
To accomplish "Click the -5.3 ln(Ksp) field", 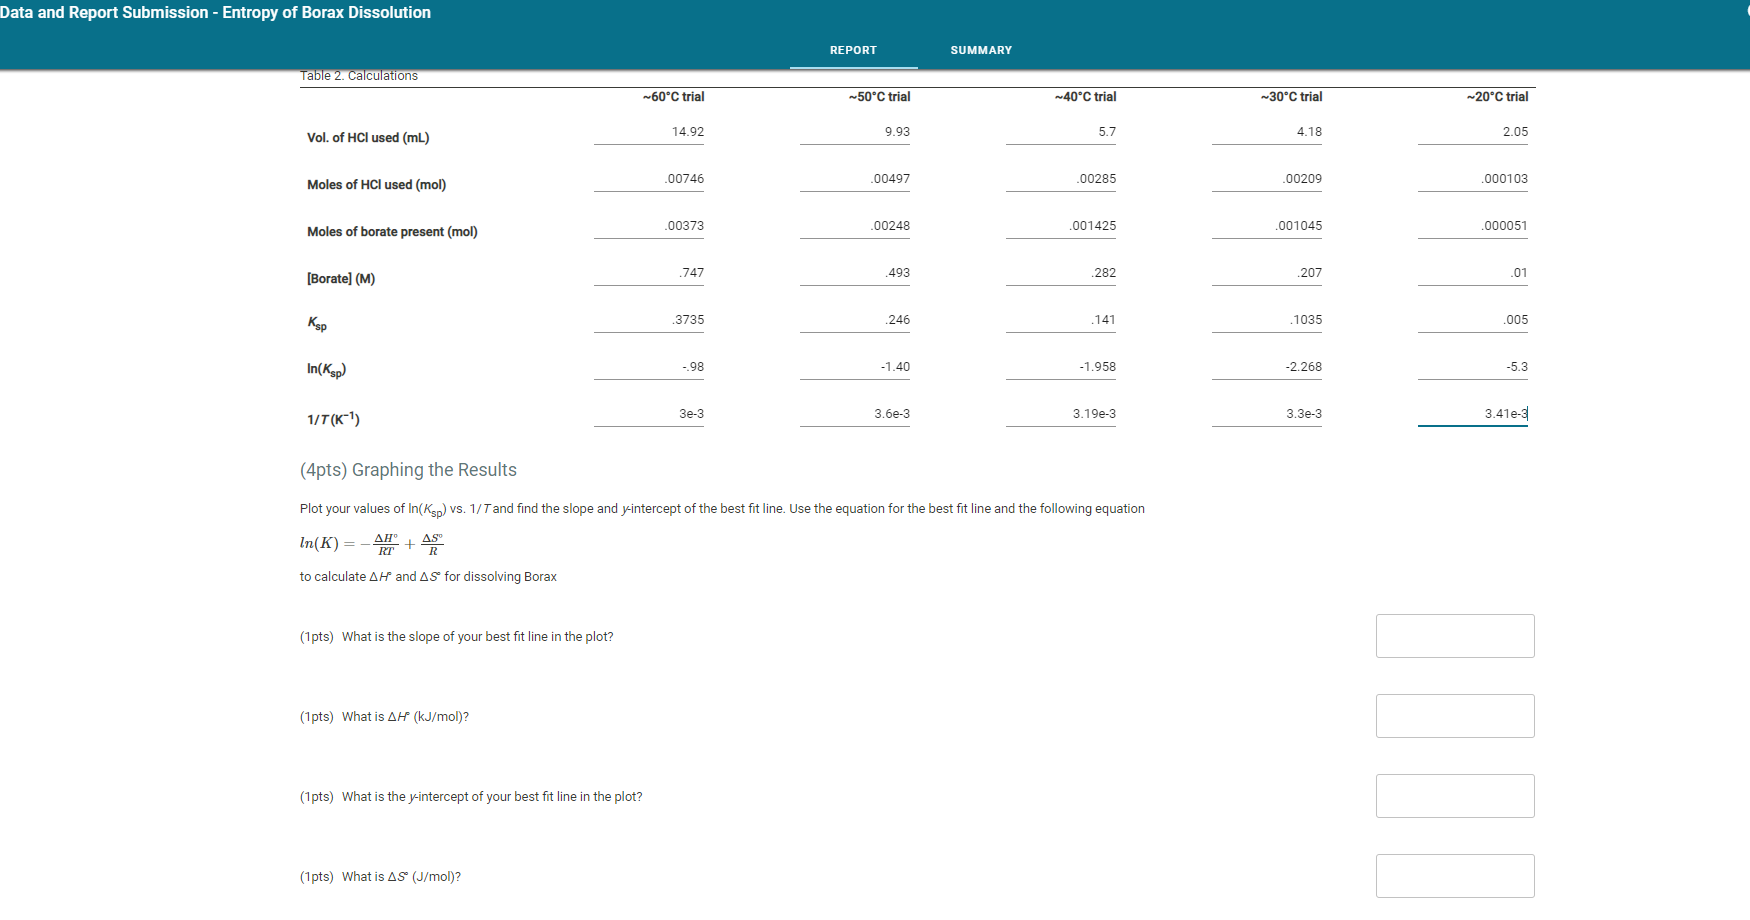I will [1473, 367].
